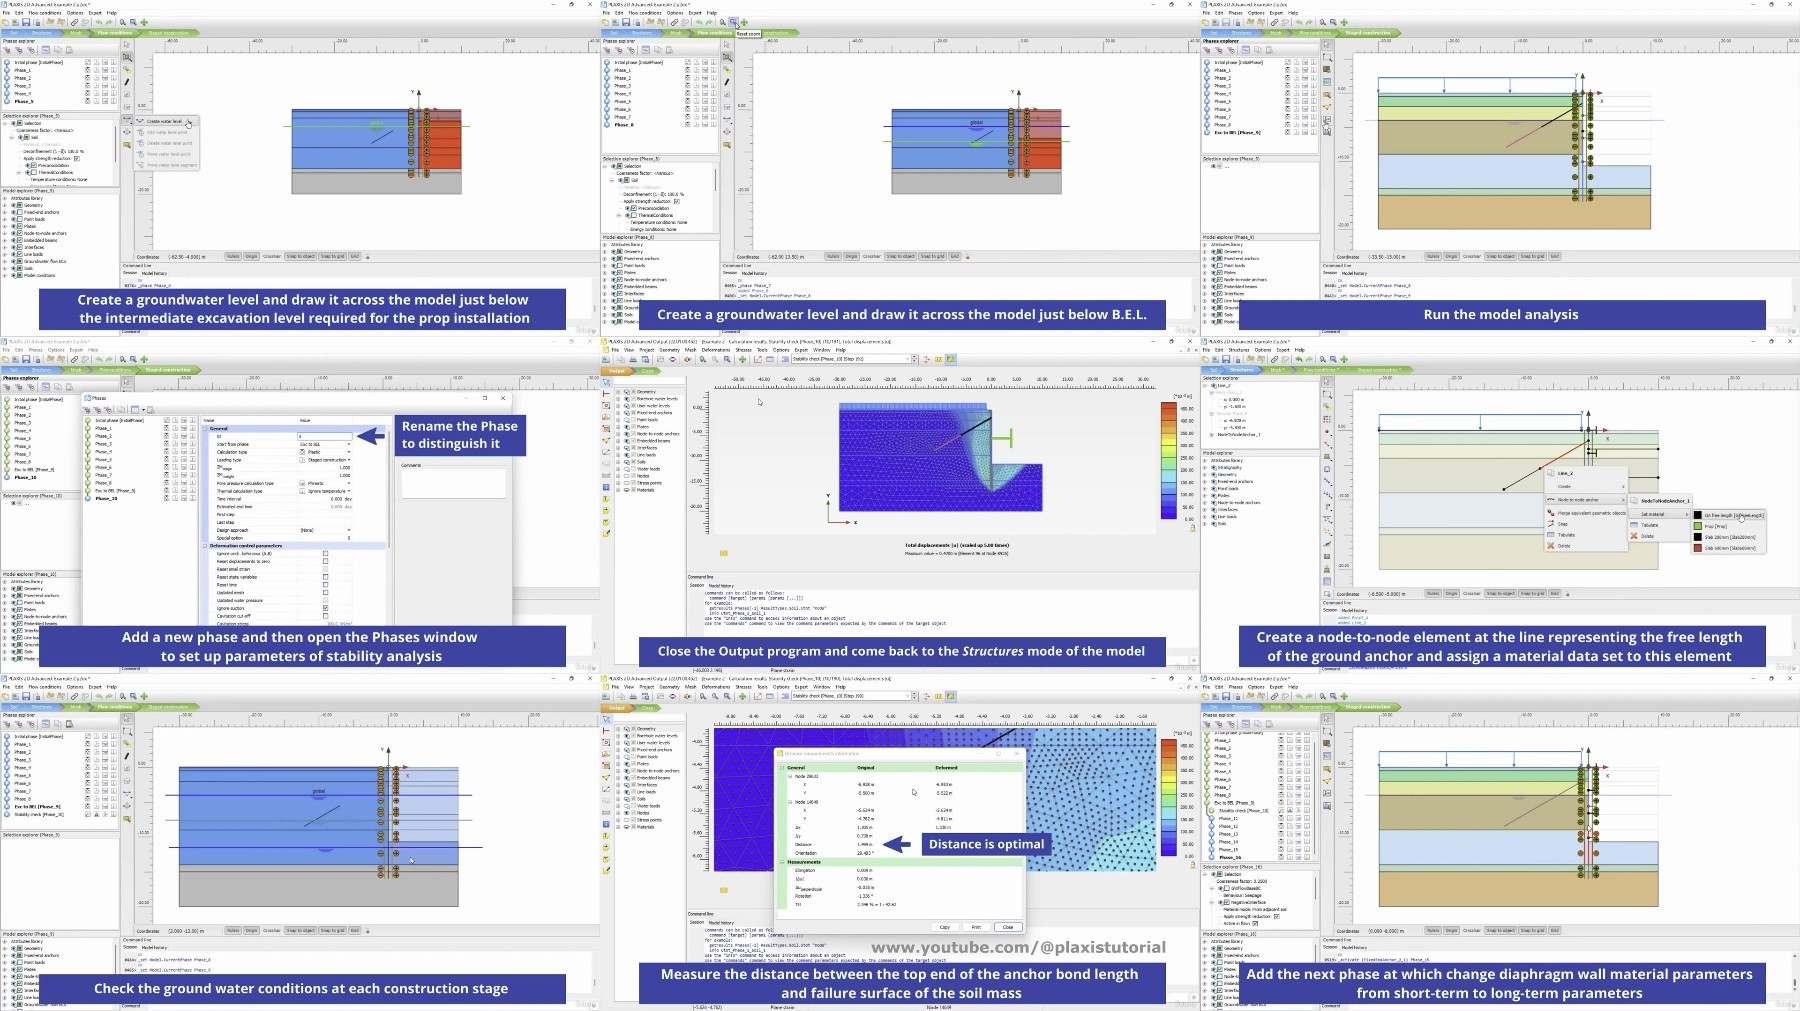Toggle Fixed-end anchors checkbox in top-left Model explorer
Screen dimensions: 1800x1011
[19, 212]
